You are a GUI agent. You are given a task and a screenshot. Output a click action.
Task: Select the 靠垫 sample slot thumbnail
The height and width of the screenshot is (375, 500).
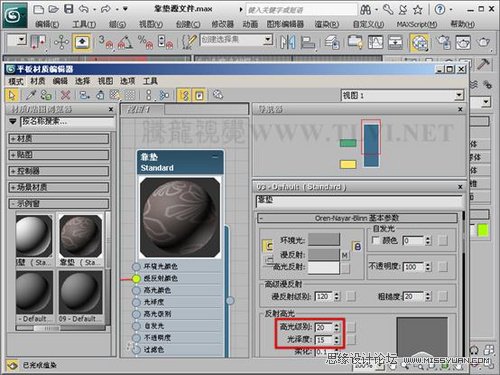[x=80, y=236]
